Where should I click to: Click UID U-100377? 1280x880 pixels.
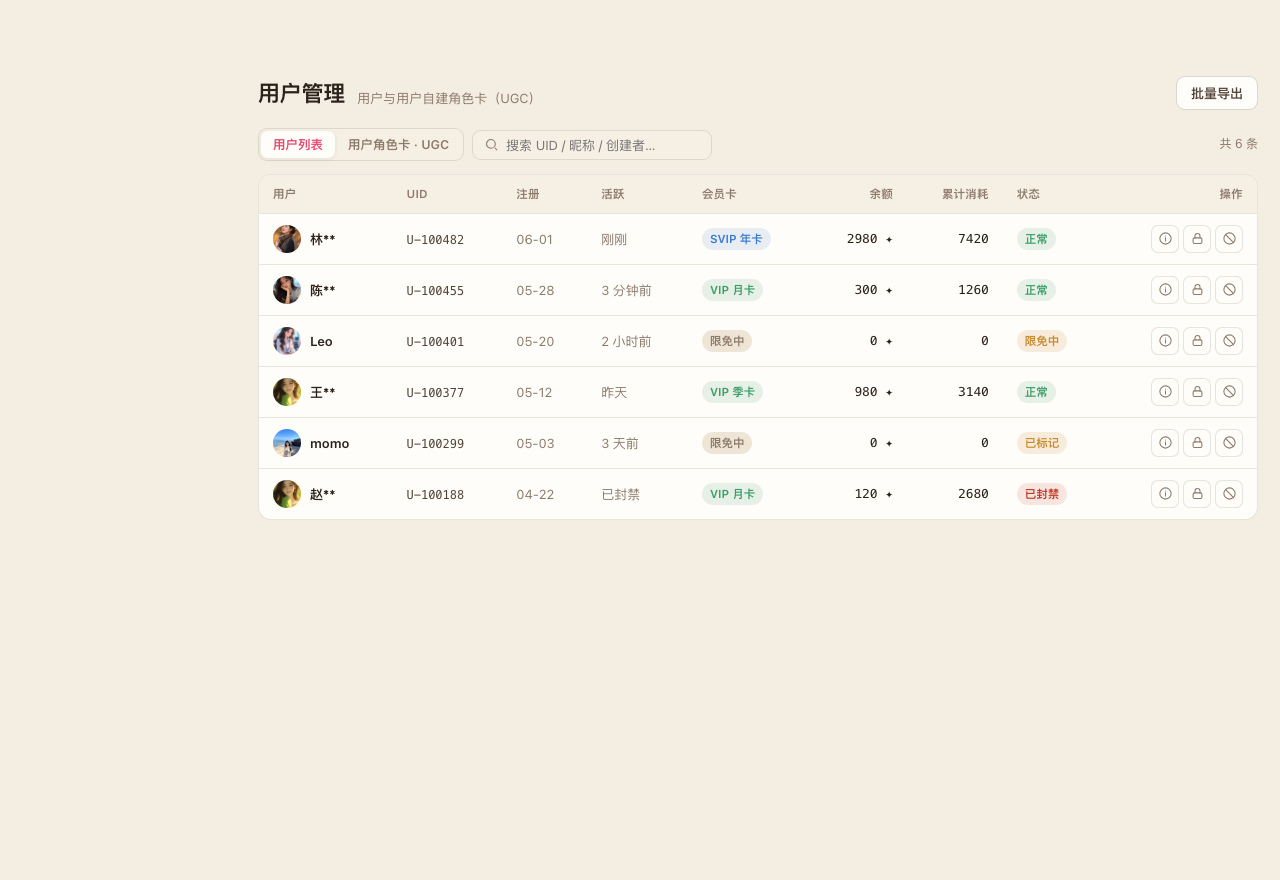[x=435, y=393]
